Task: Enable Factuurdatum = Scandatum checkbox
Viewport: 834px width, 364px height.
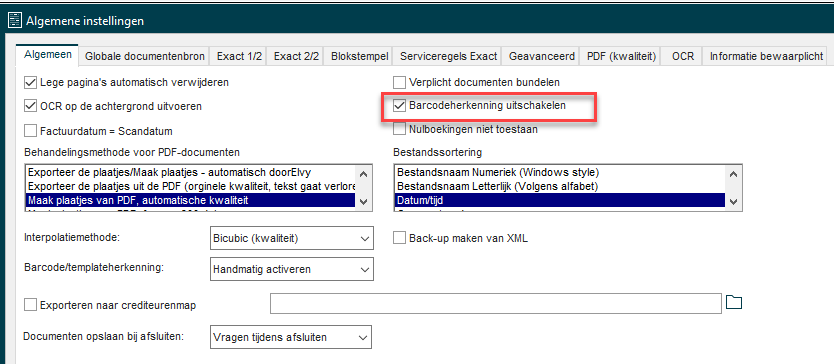Action: coord(30,130)
